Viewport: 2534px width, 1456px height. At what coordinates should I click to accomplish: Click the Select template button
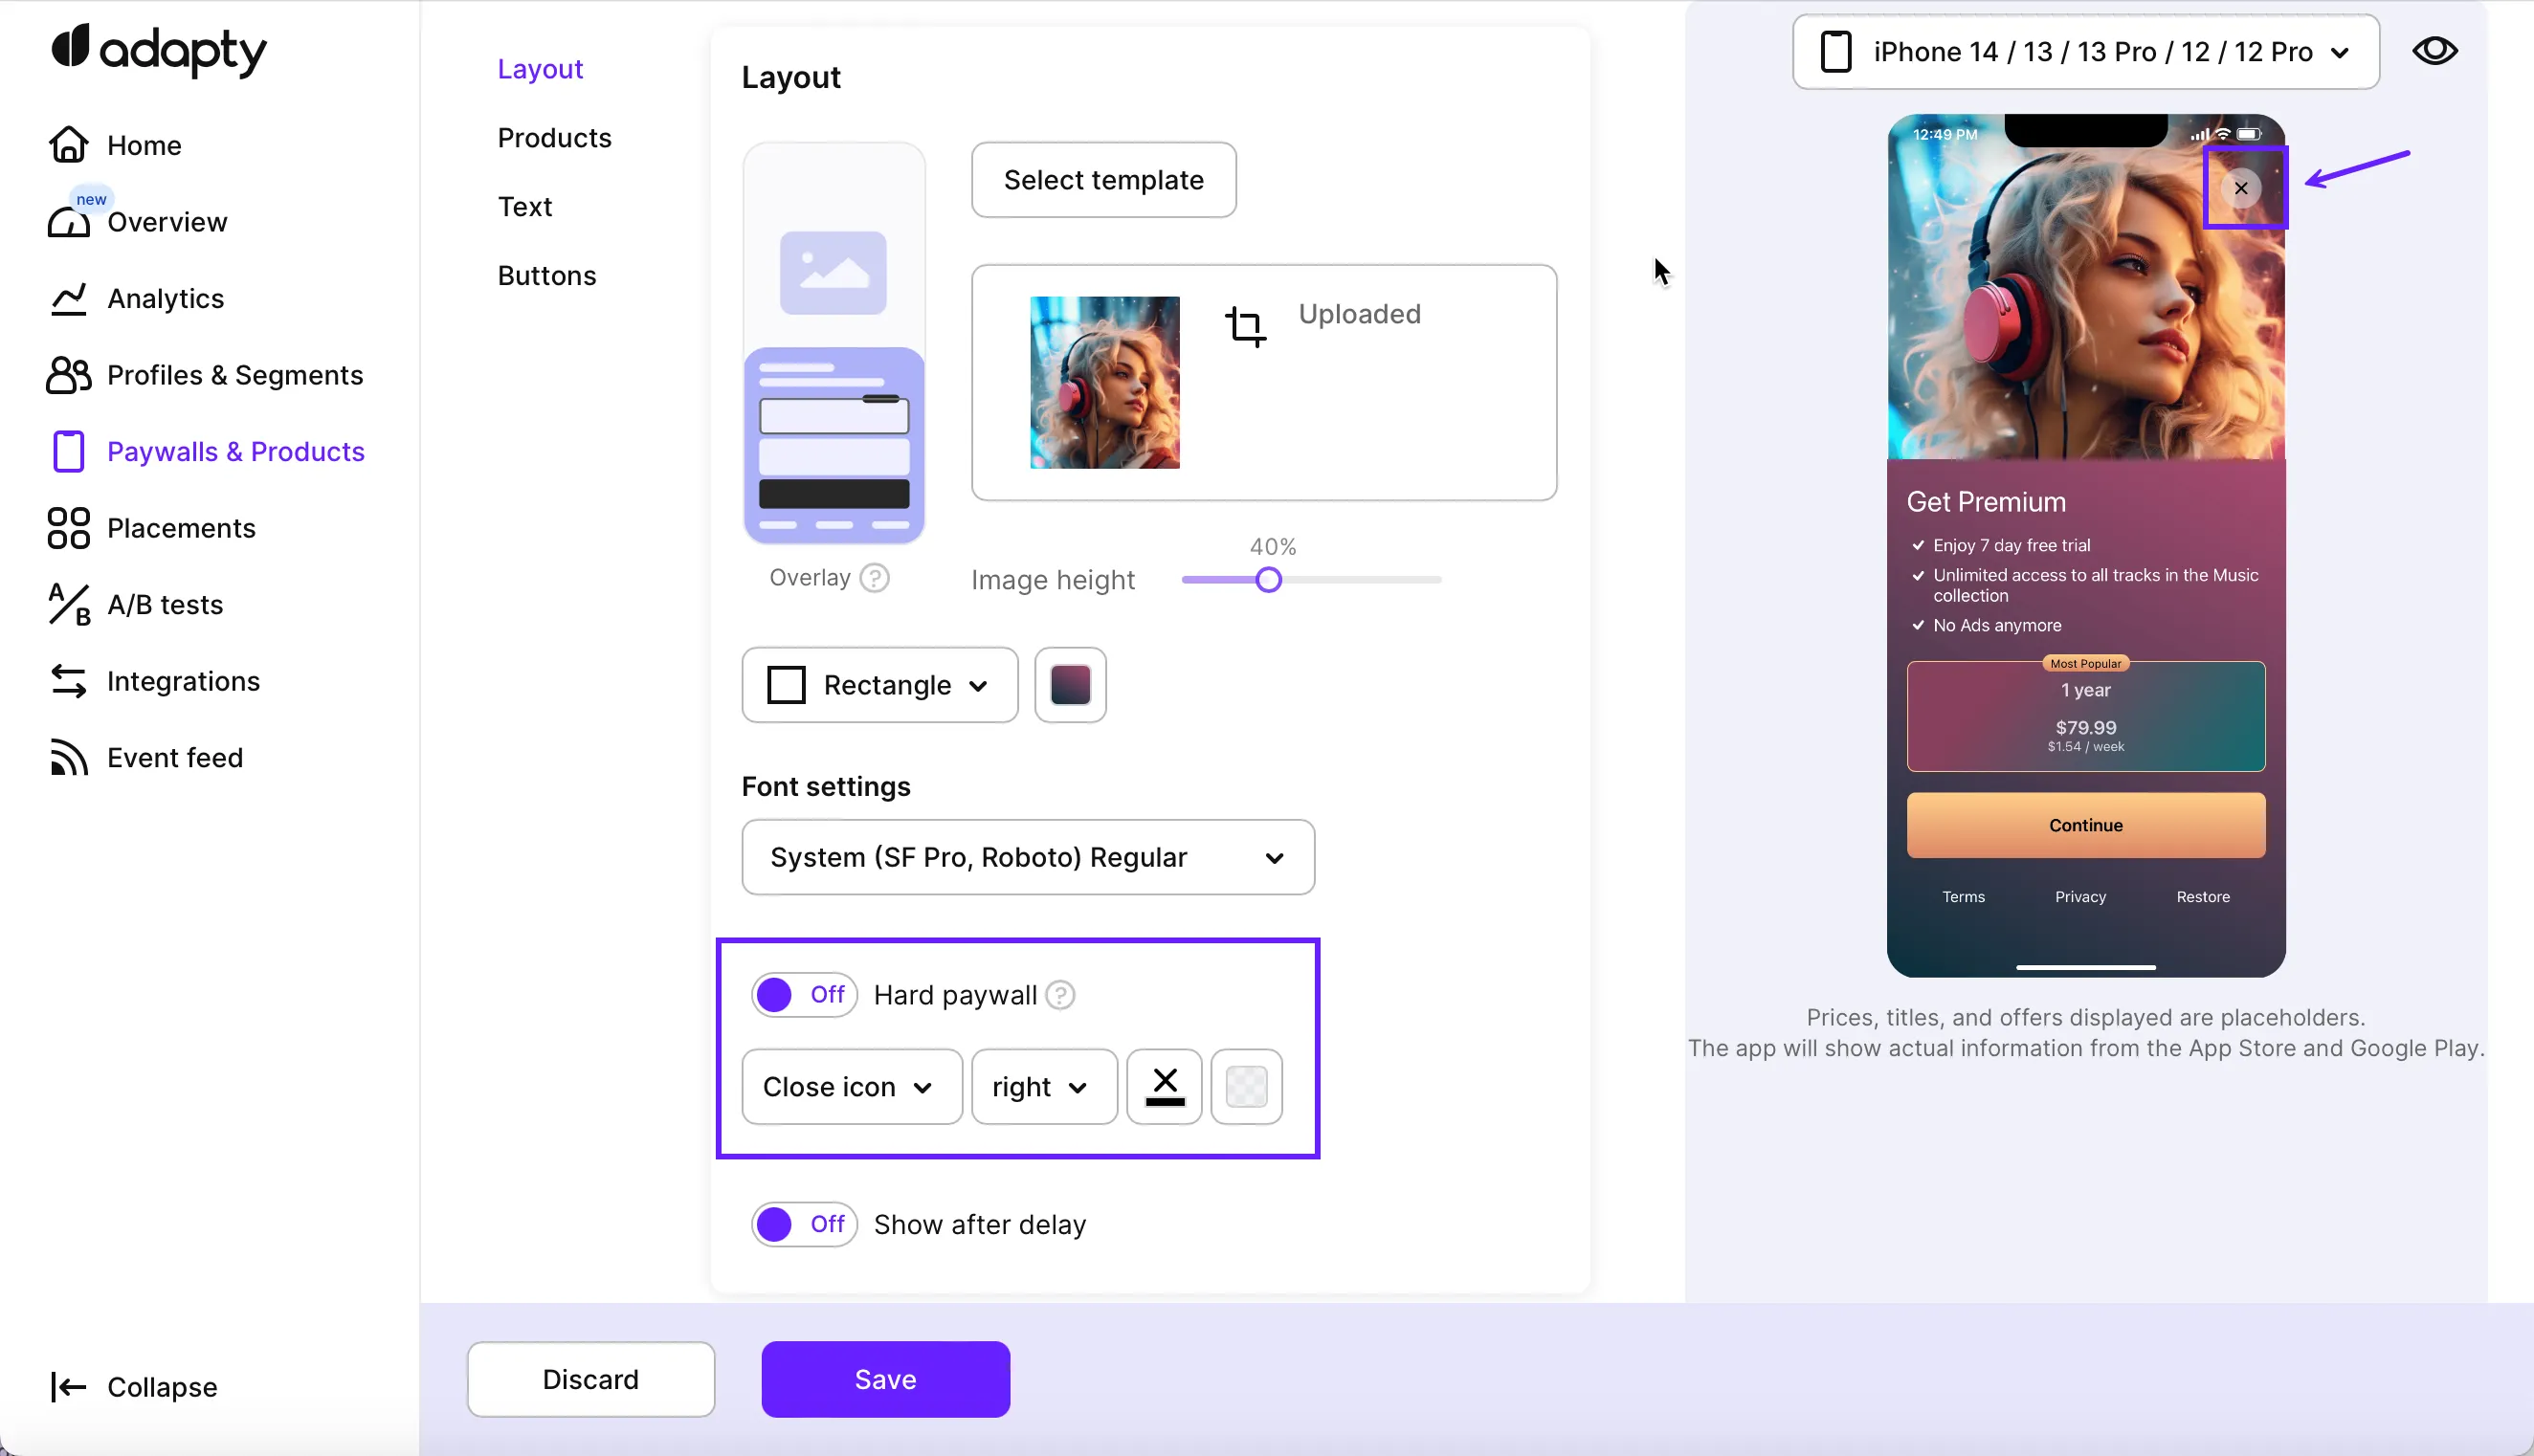[x=1103, y=180]
